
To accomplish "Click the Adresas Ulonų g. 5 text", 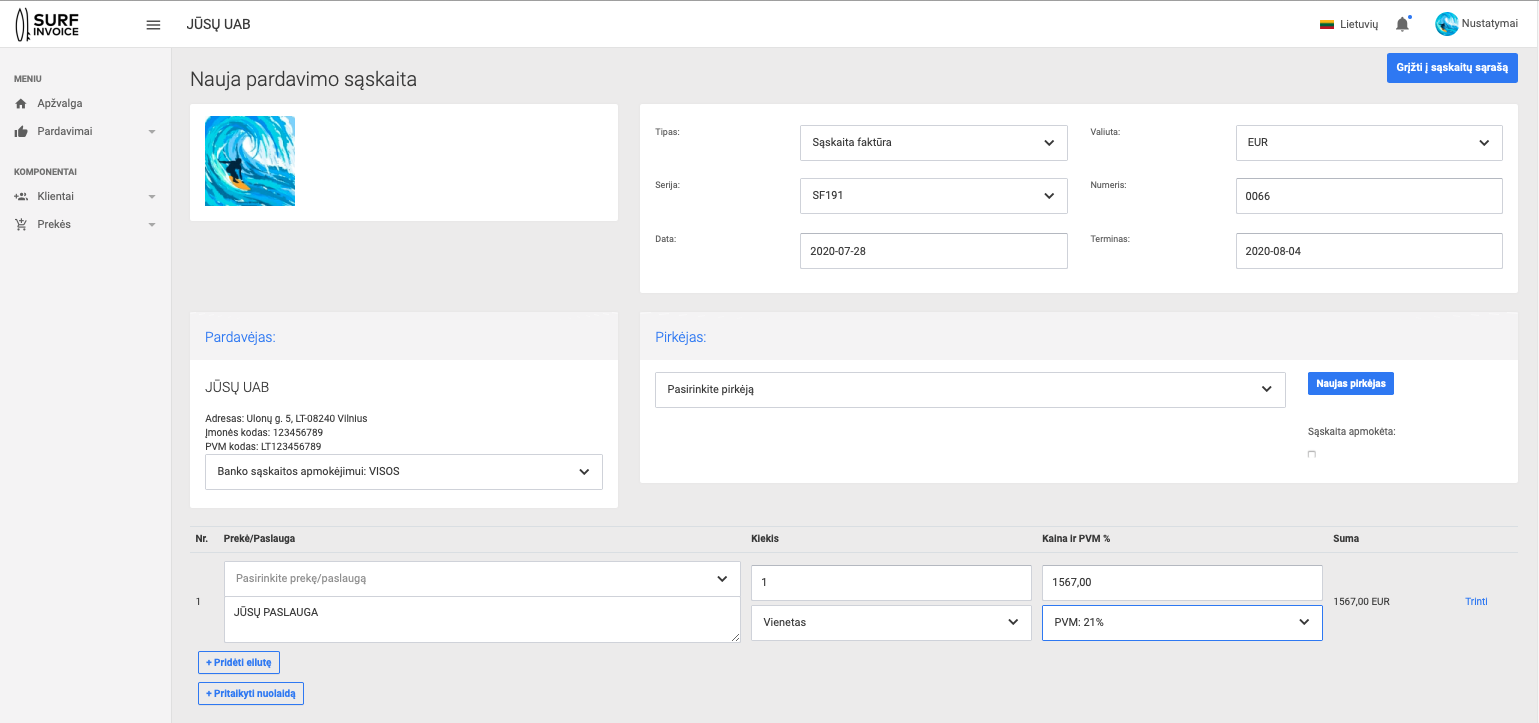I will (285, 419).
